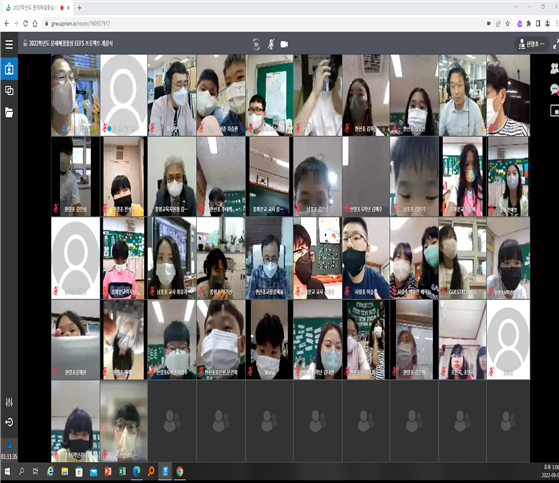Select the gray avatar participant thumbnail in first row
Screen dimensions: 559x483
point(123,95)
